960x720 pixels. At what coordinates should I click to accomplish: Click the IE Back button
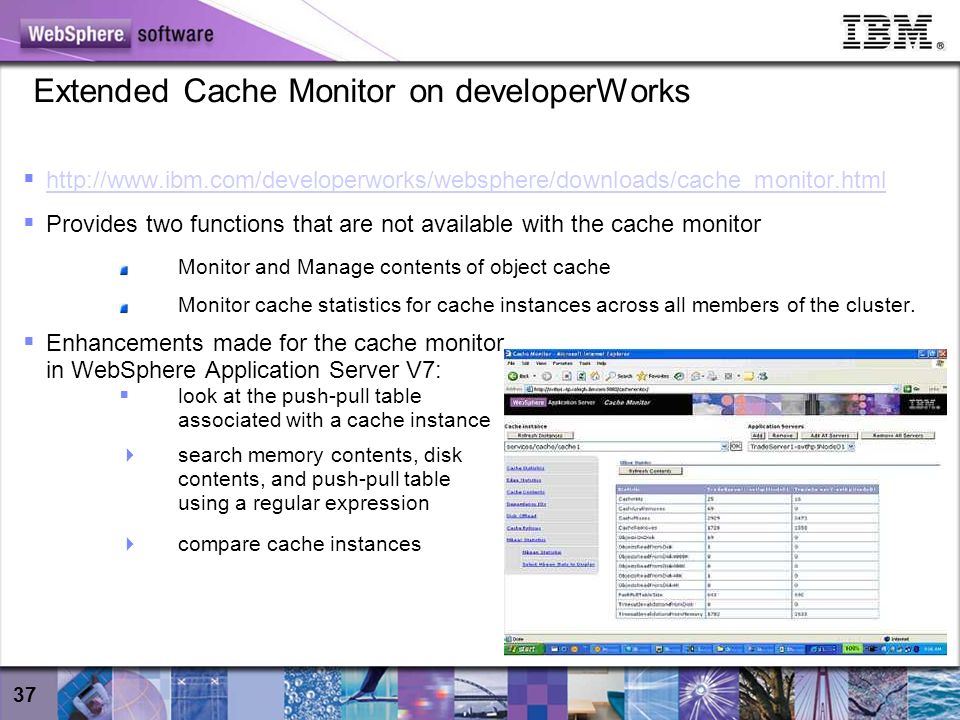tap(520, 376)
